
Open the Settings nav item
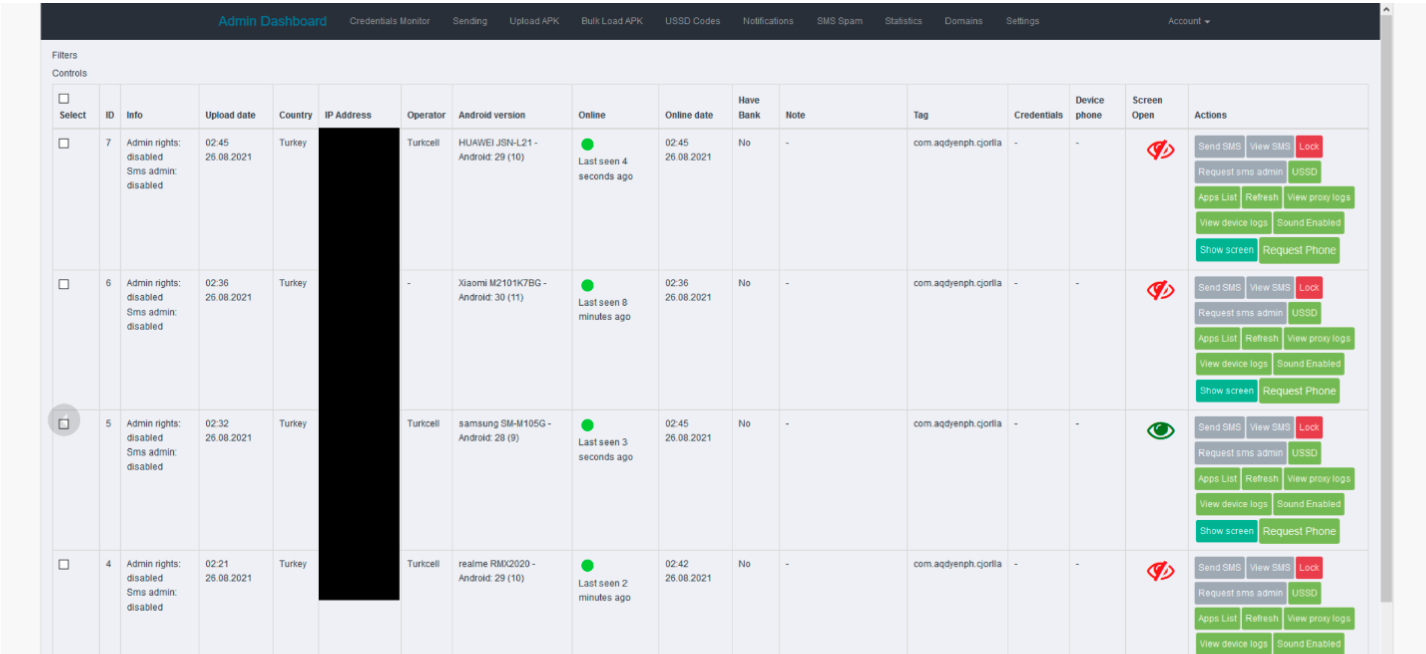tap(1022, 21)
